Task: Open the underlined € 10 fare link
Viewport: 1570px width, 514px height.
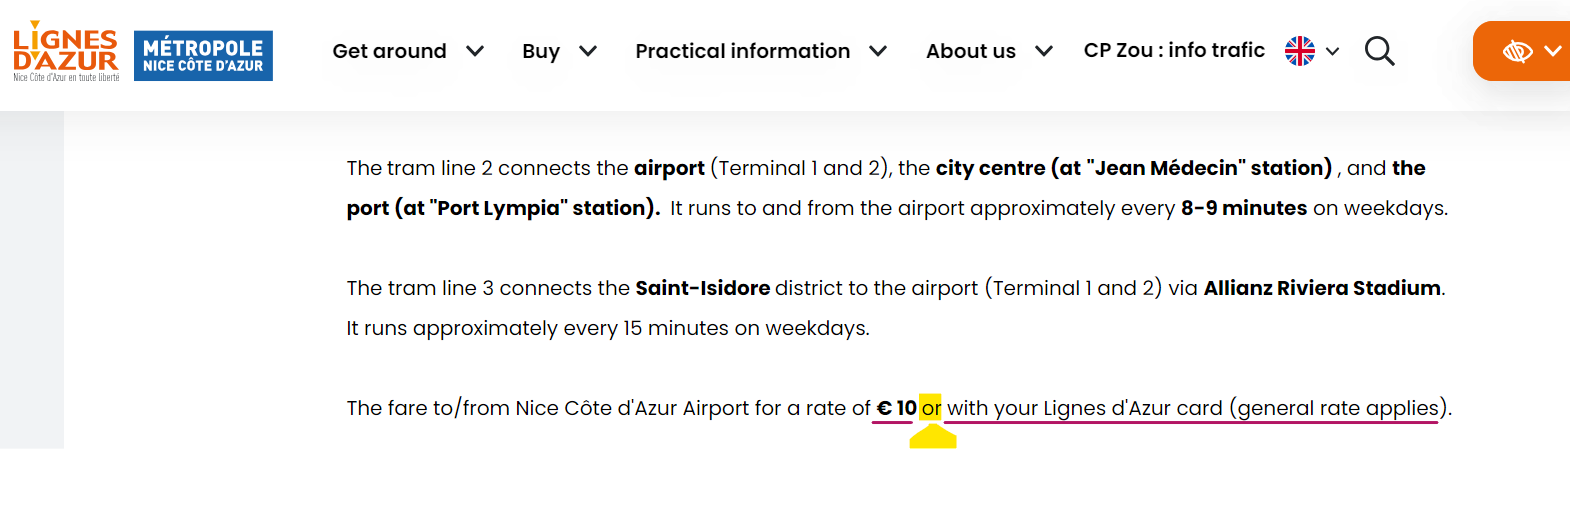Action: [x=896, y=408]
